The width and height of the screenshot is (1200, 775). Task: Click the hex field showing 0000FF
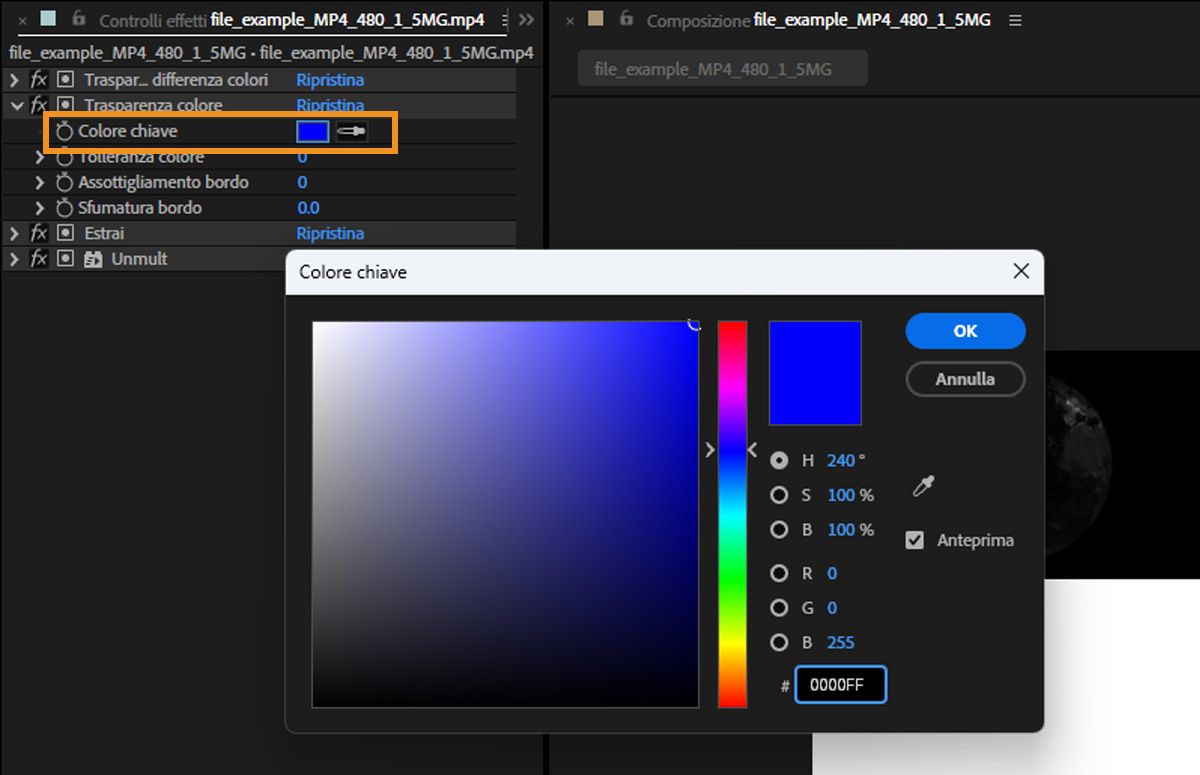coord(840,684)
